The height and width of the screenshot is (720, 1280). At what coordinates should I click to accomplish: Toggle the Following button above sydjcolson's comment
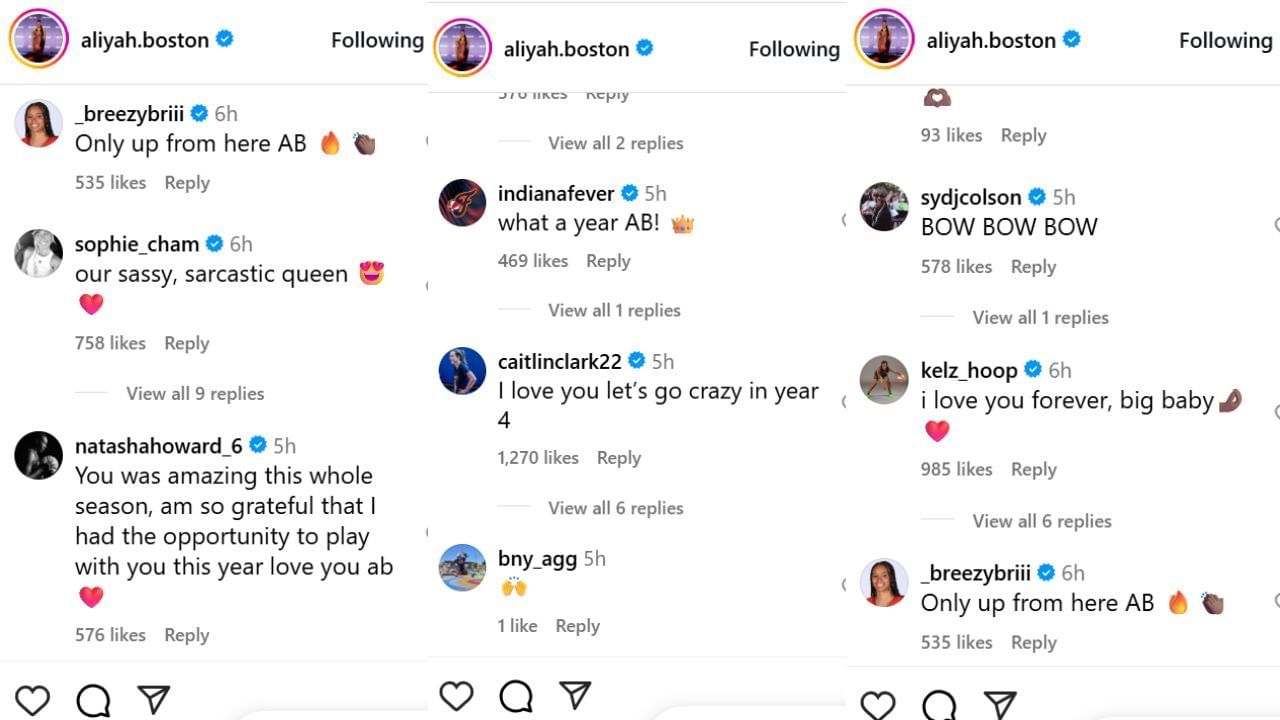pyautogui.click(x=1225, y=41)
